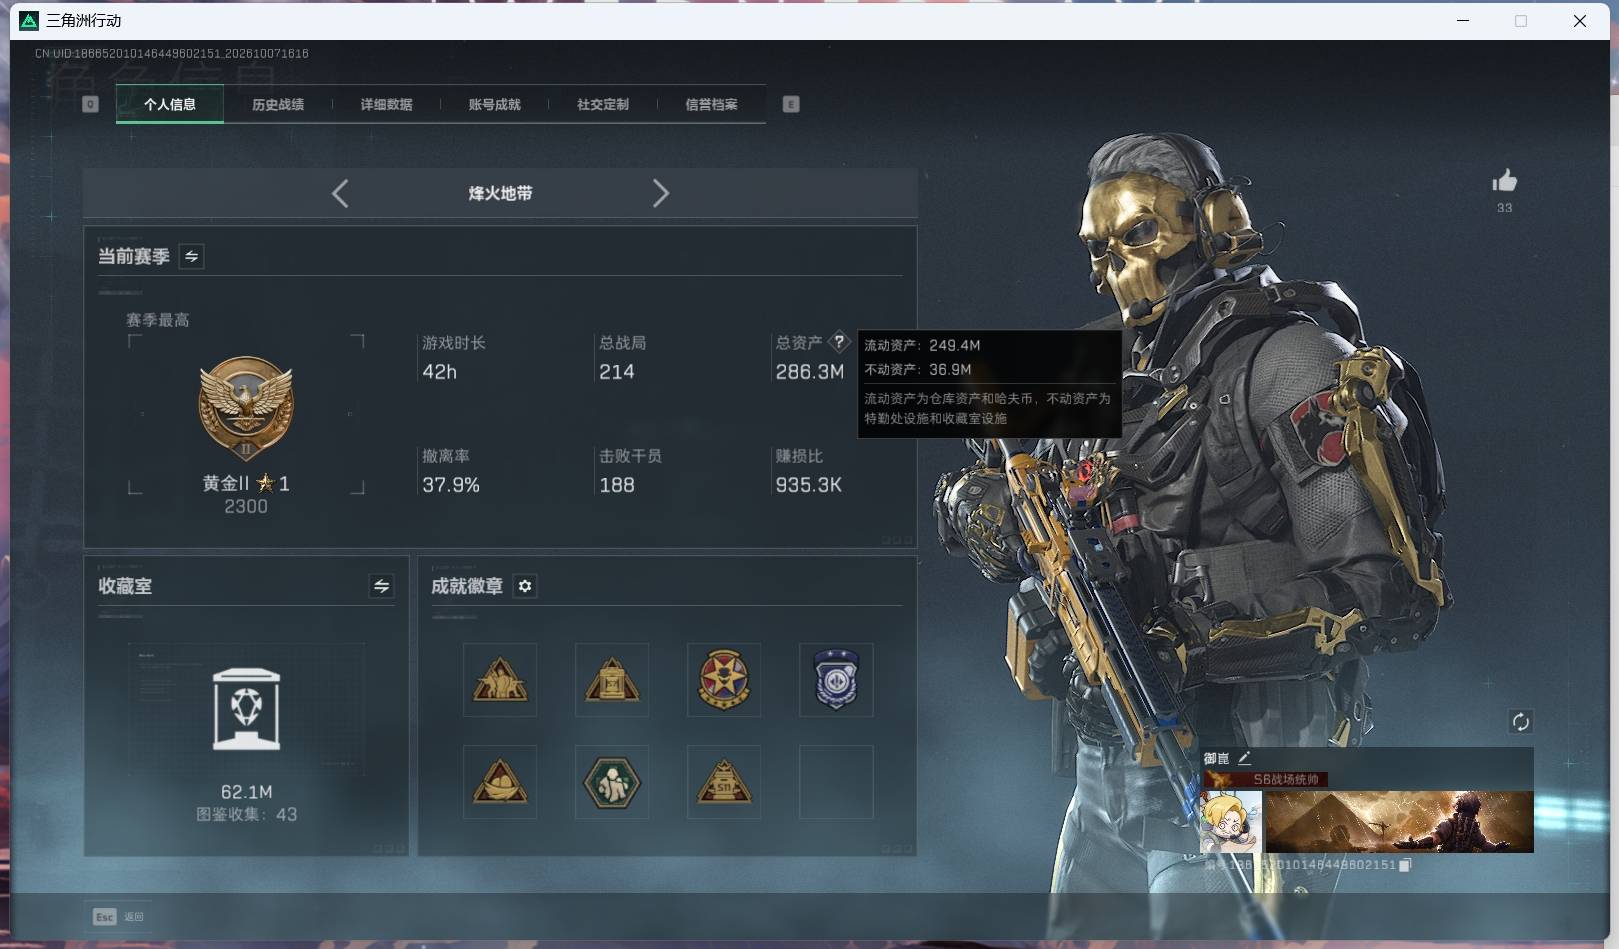Click the blonde cartoon player avatar
This screenshot has width=1619, height=949.
1231,822
